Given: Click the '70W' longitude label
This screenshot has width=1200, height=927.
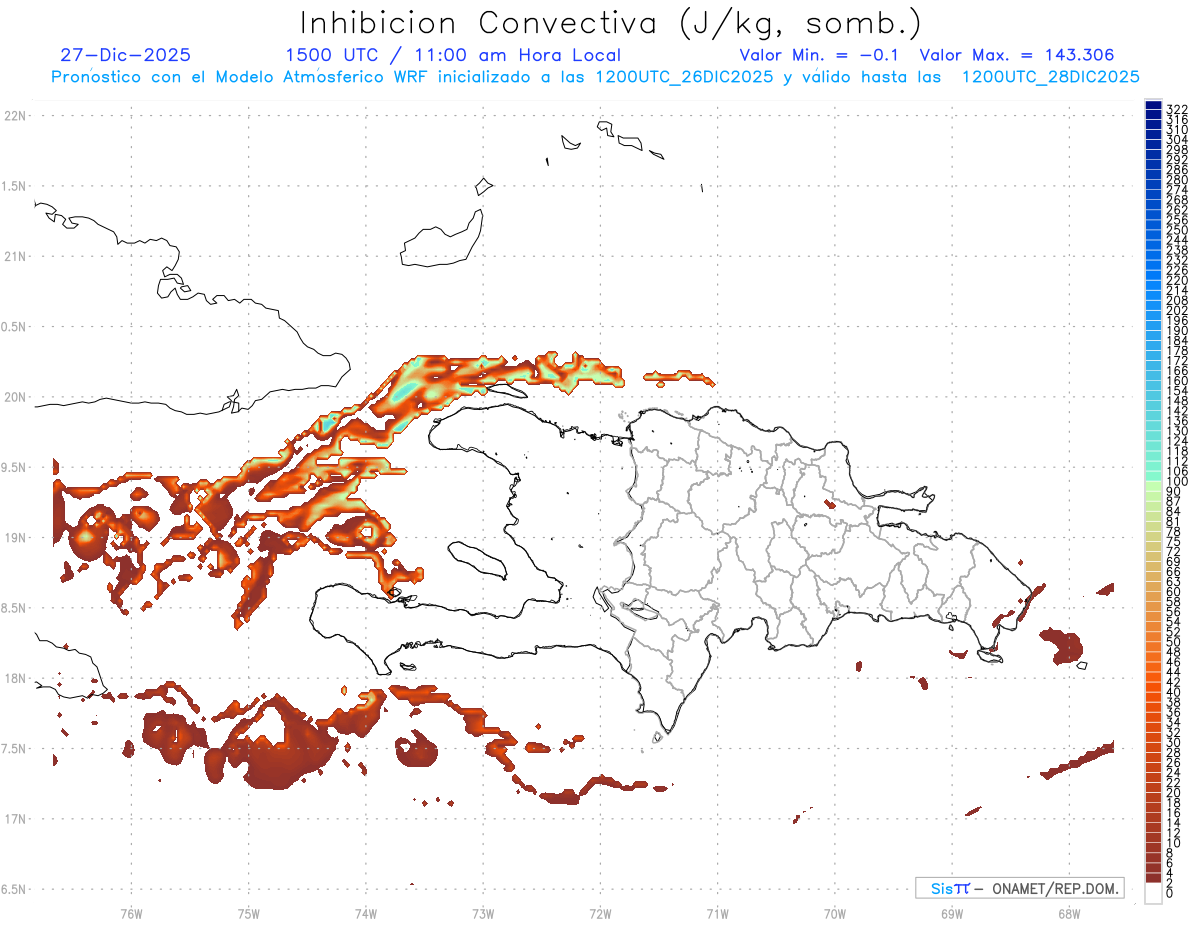Looking at the screenshot, I should (835, 913).
